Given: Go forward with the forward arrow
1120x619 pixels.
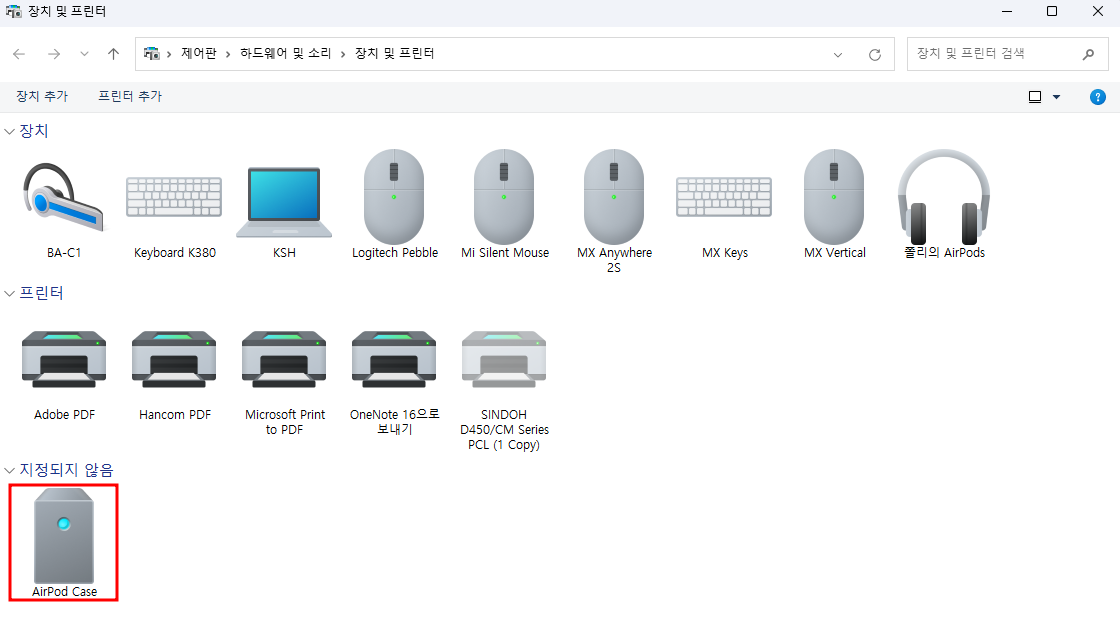Looking at the screenshot, I should (54, 54).
